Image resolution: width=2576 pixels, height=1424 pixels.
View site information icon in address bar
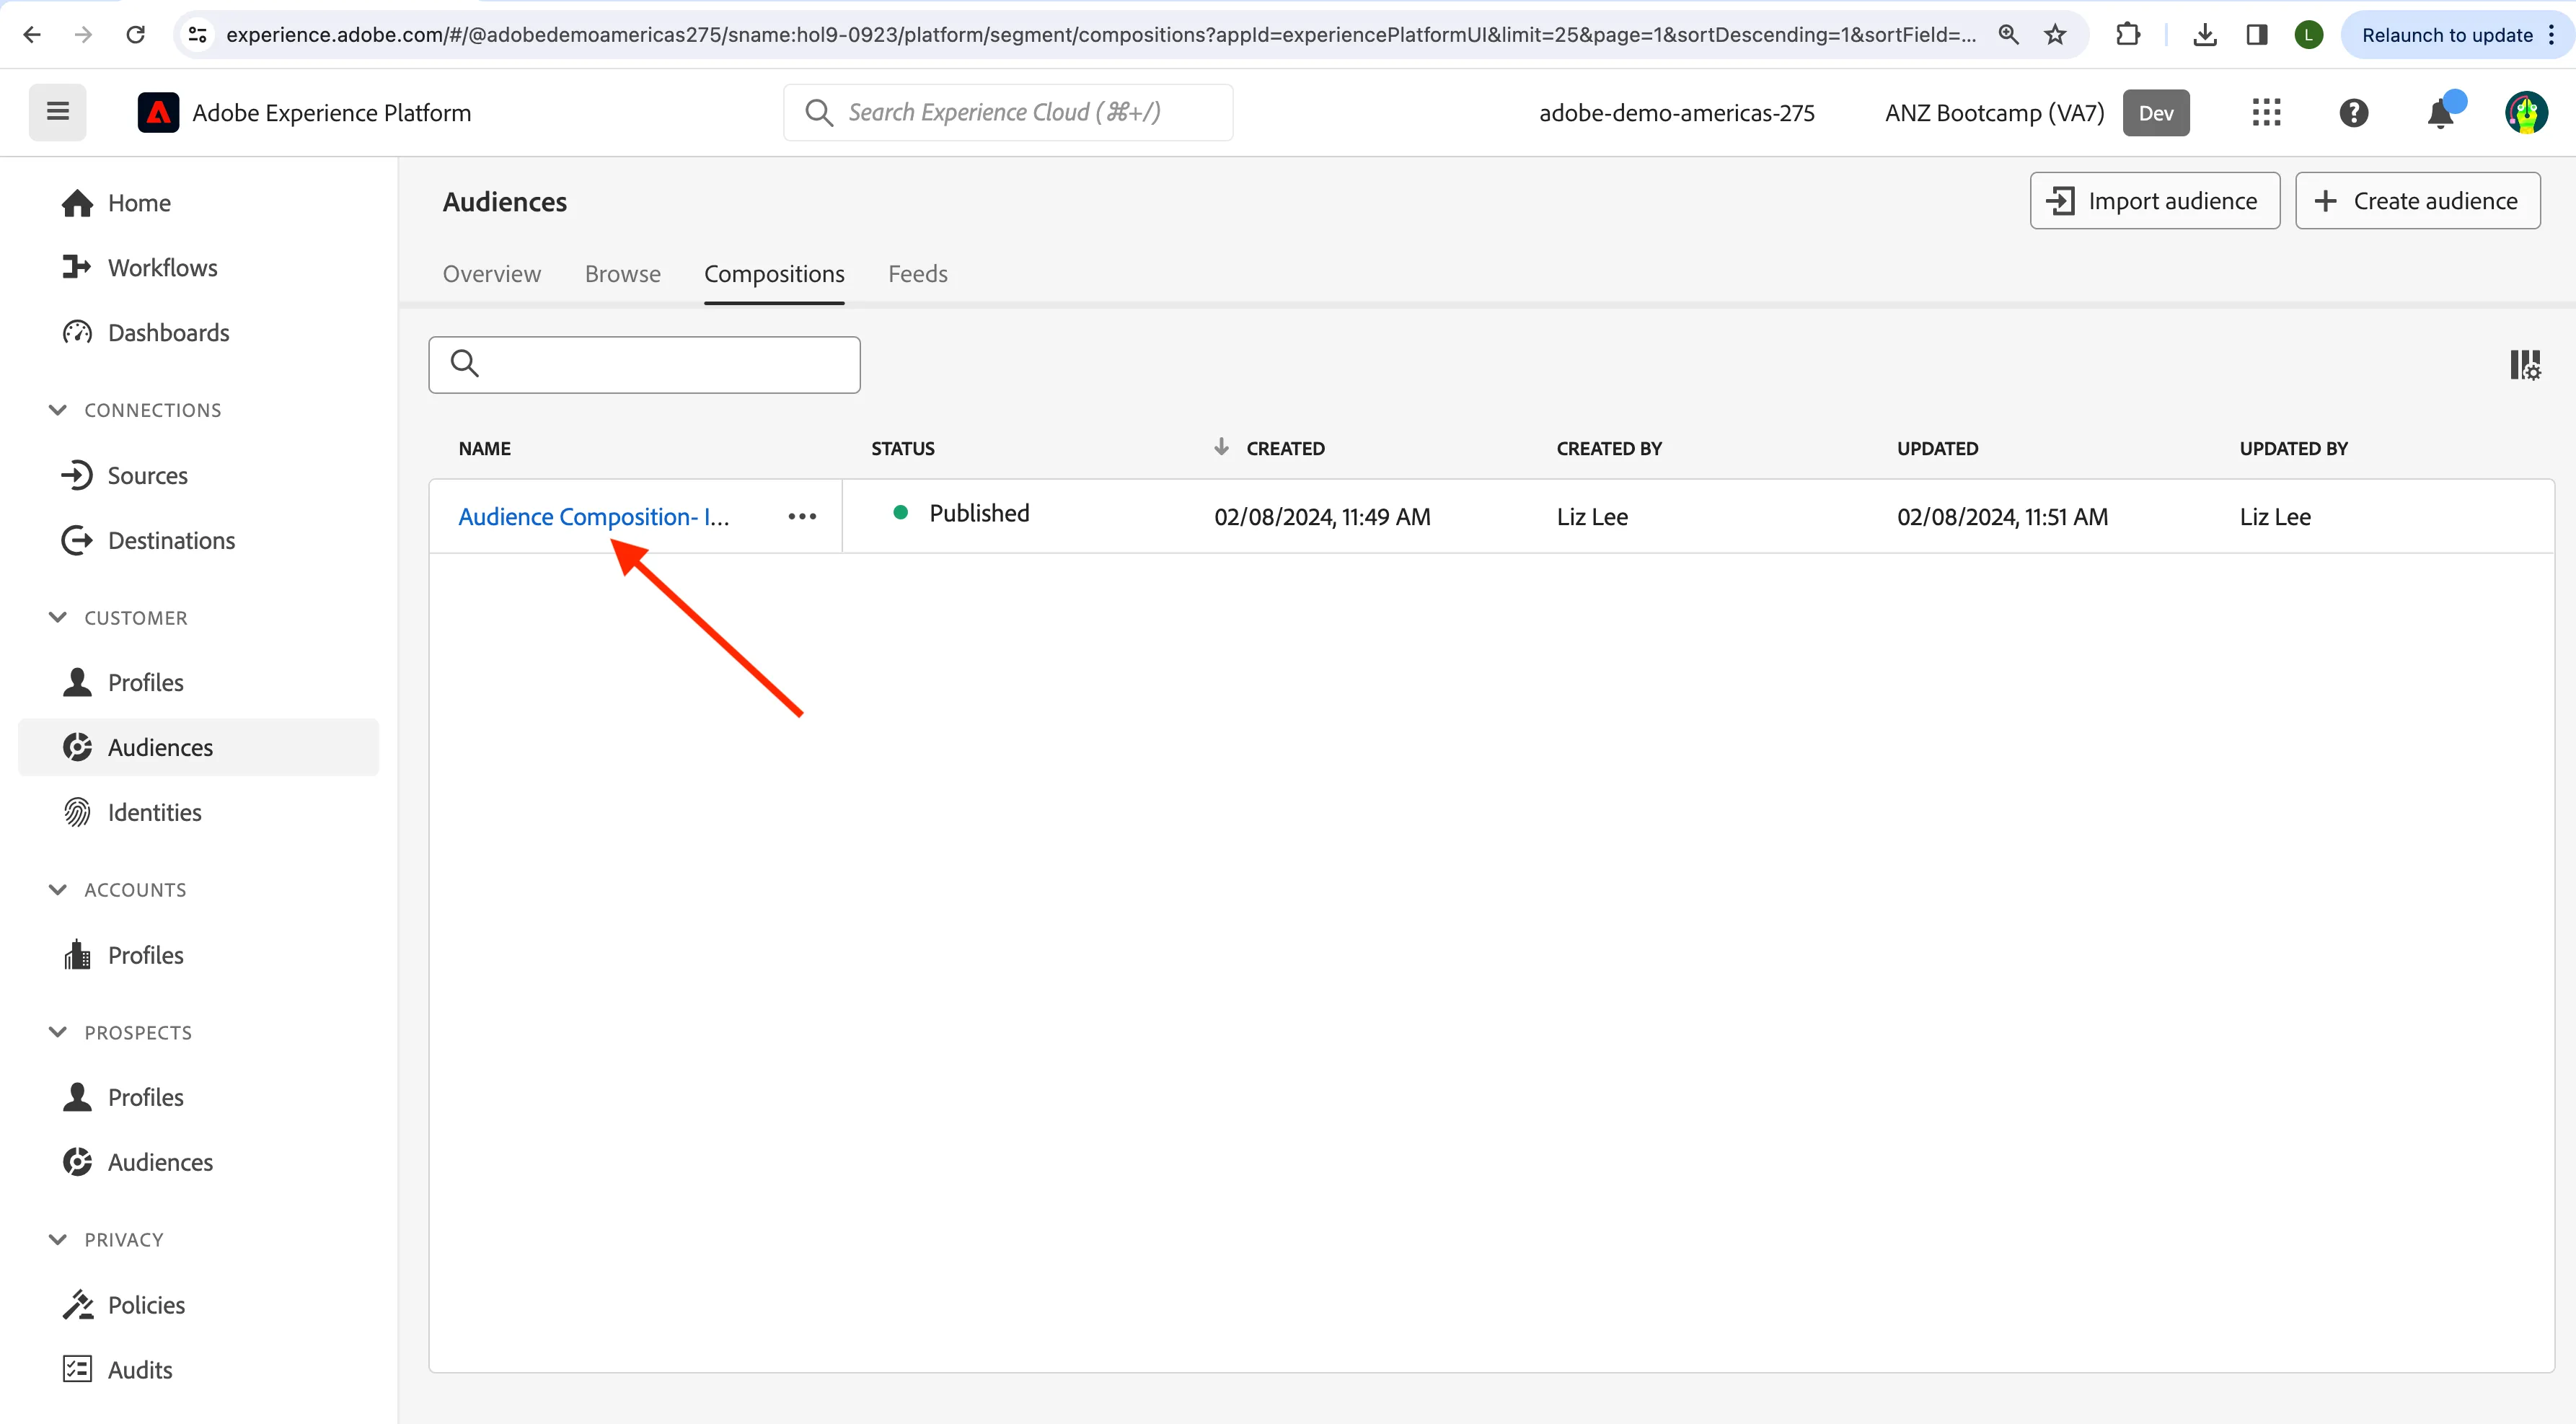(198, 35)
